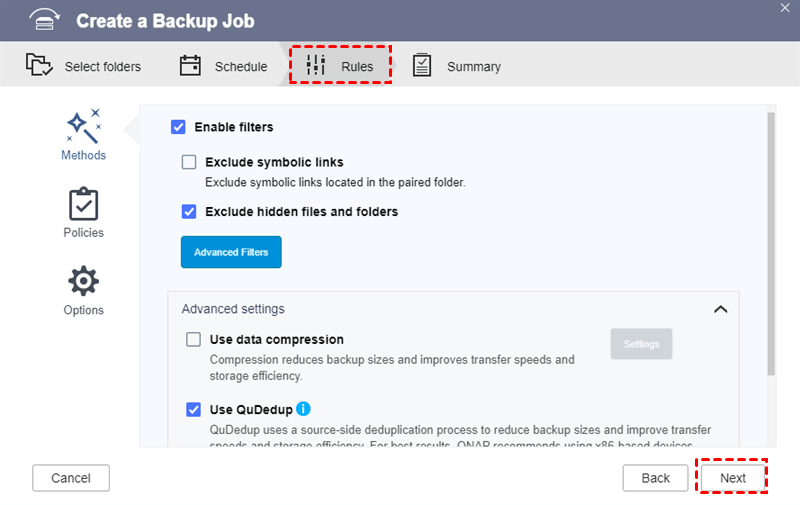Click the Summary checklist icon
The image size is (800, 505).
[422, 66]
